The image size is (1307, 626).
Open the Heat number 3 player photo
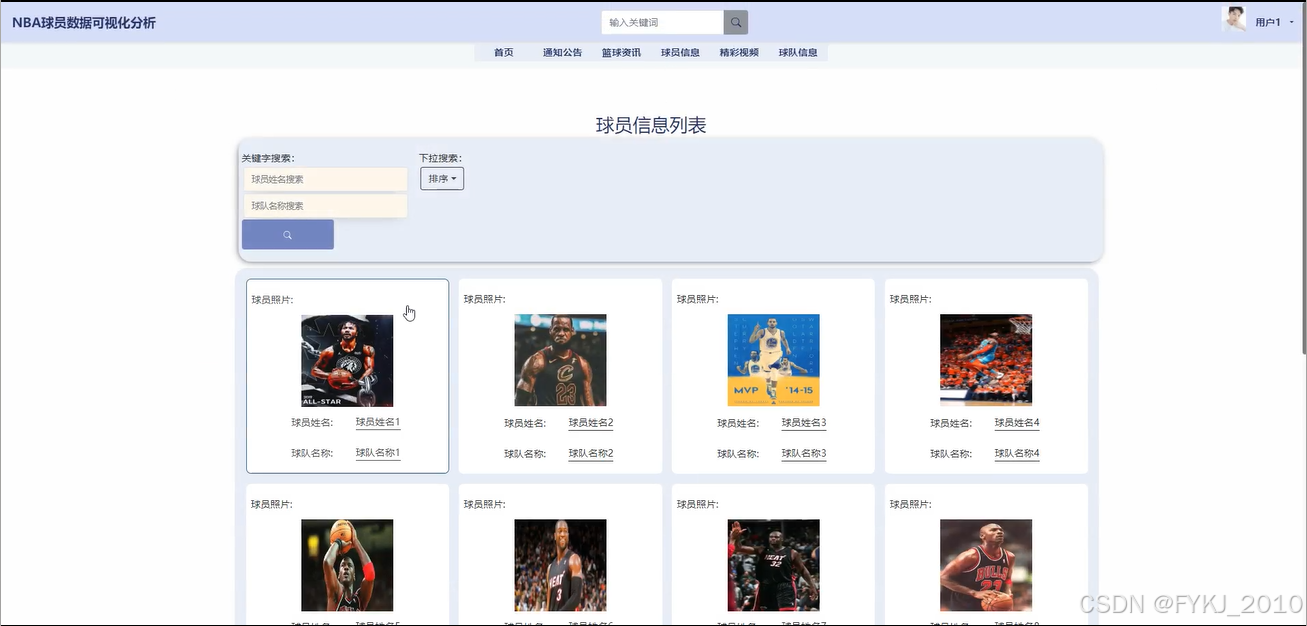click(560, 565)
